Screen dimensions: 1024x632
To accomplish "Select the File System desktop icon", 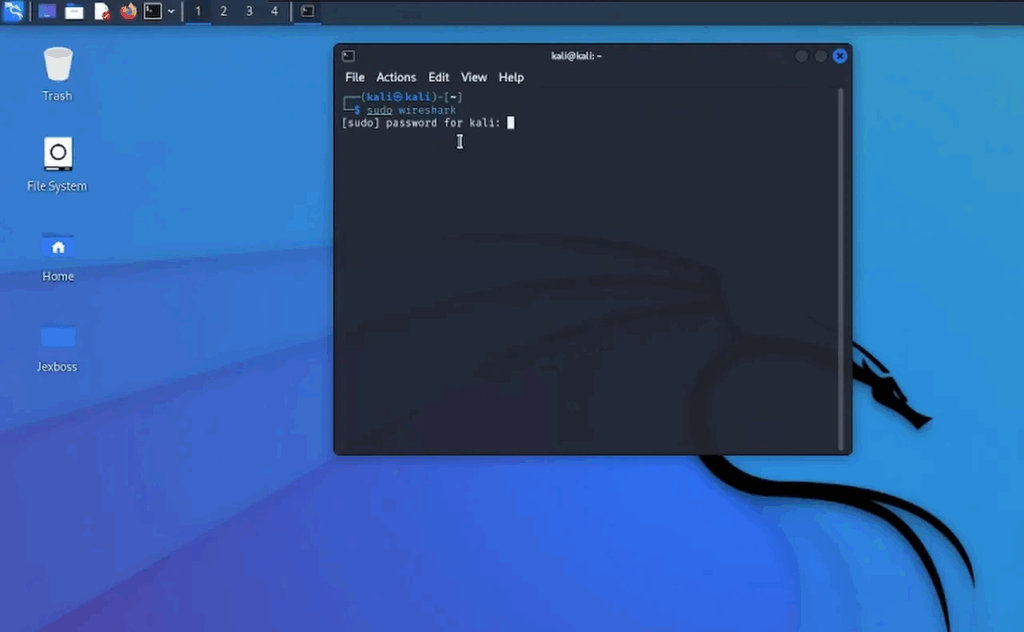I will (x=57, y=163).
